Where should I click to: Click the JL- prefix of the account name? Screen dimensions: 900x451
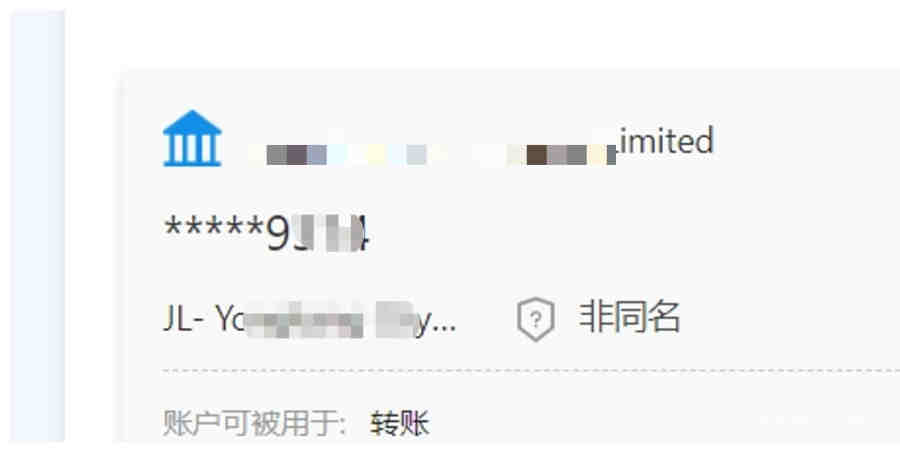click(184, 318)
